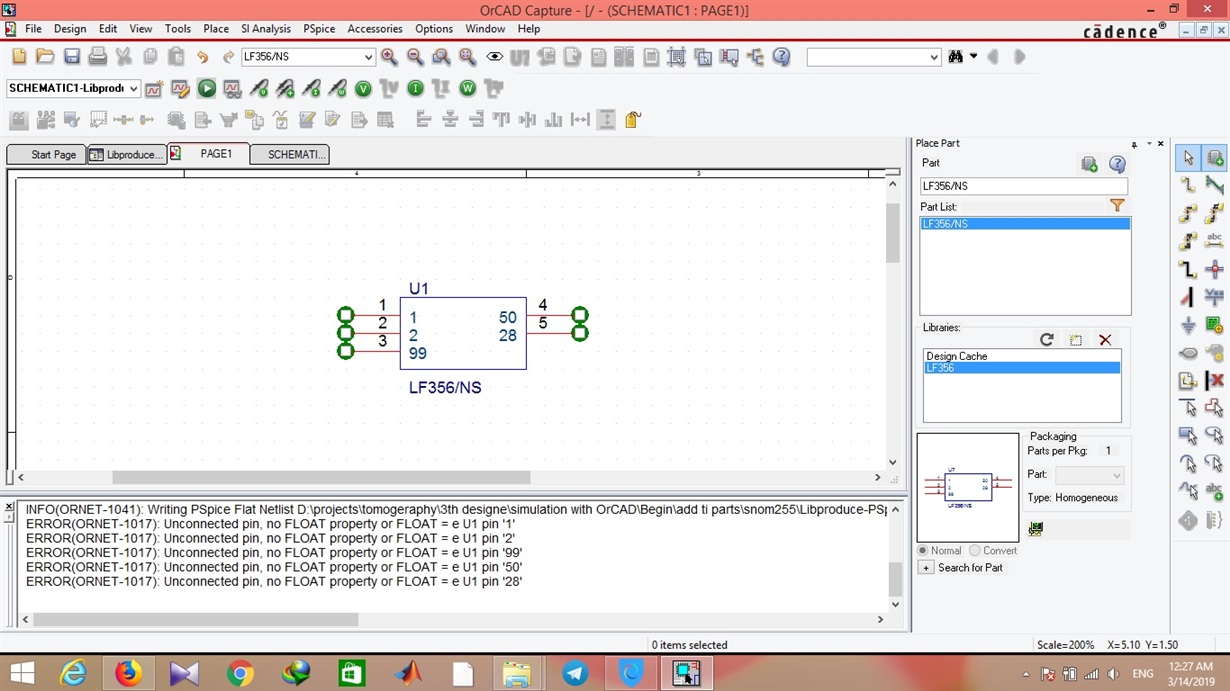Image resolution: width=1230 pixels, height=691 pixels.
Task: Open the Place menu
Action: tap(216, 29)
